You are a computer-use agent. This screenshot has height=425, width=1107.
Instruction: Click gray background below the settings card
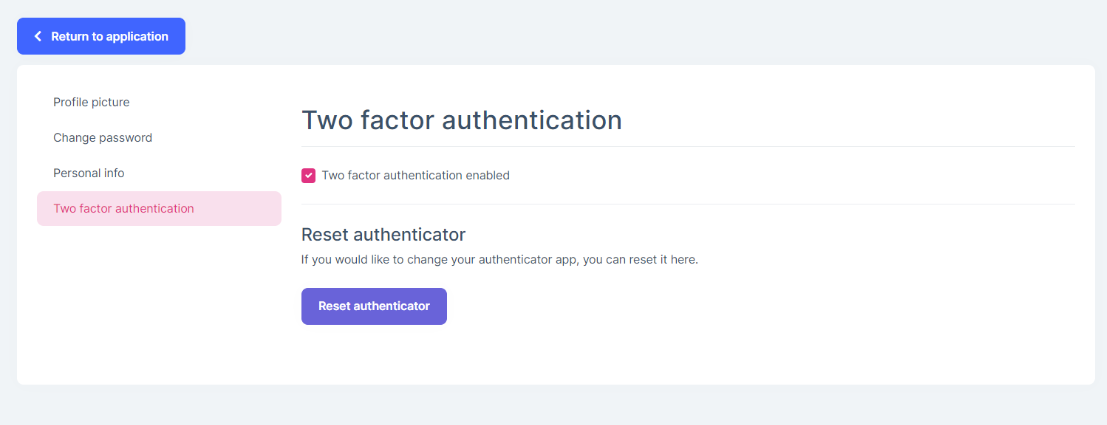[x=553, y=405]
